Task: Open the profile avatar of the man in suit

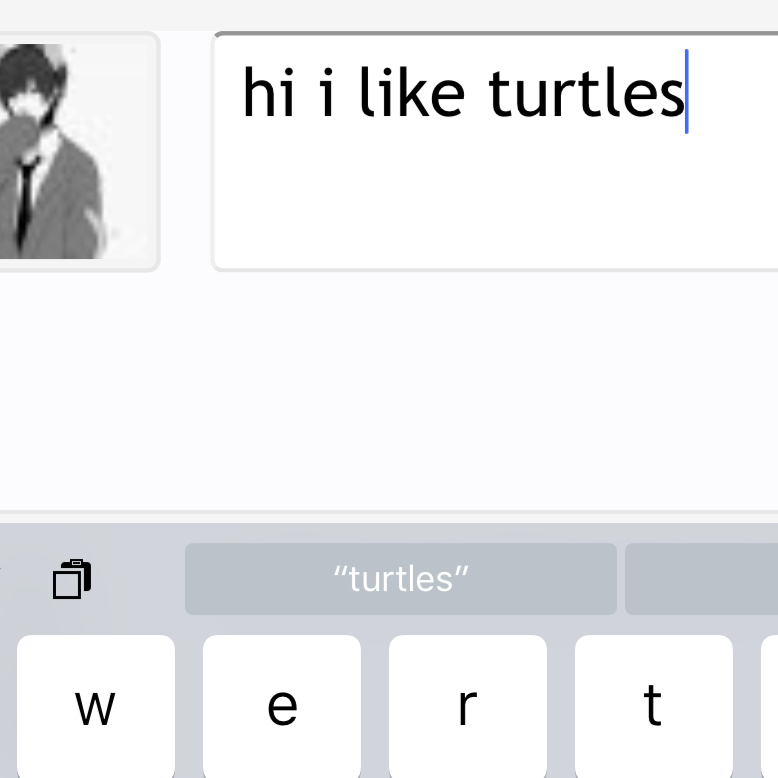Action: [x=77, y=151]
